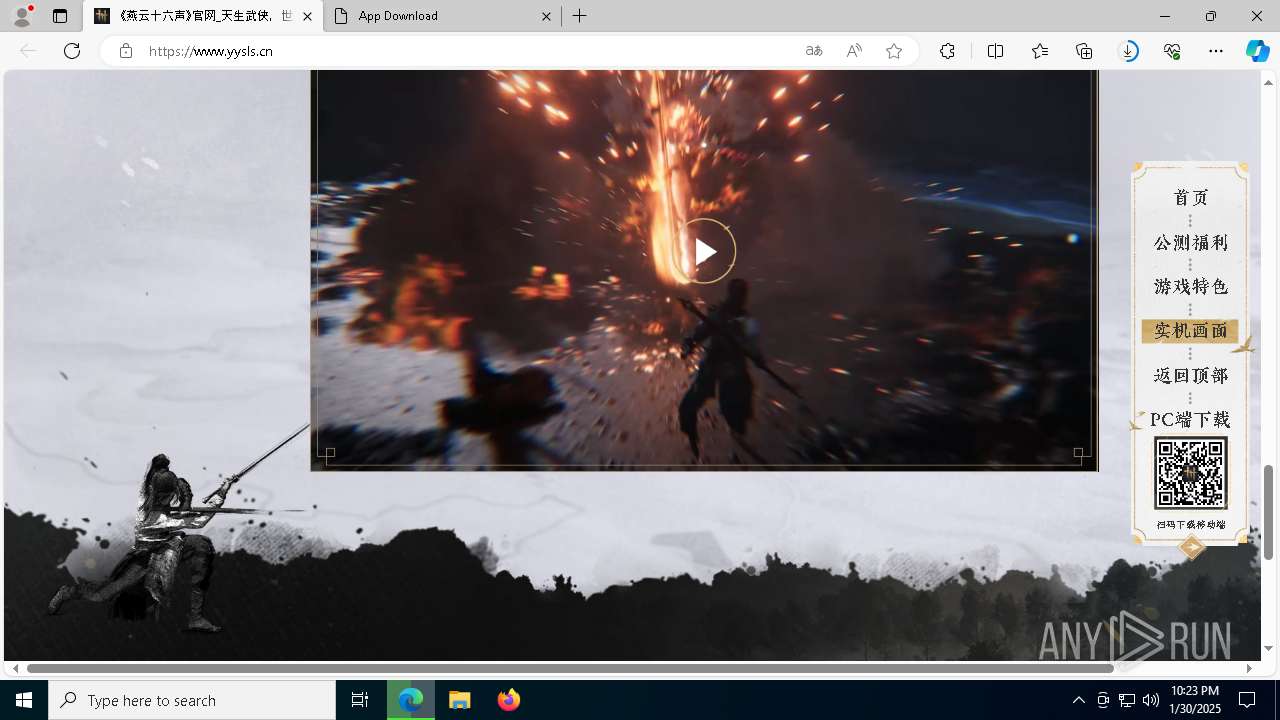This screenshot has width=1280, height=720.
Task: Activate Read aloud icon
Action: click(854, 51)
